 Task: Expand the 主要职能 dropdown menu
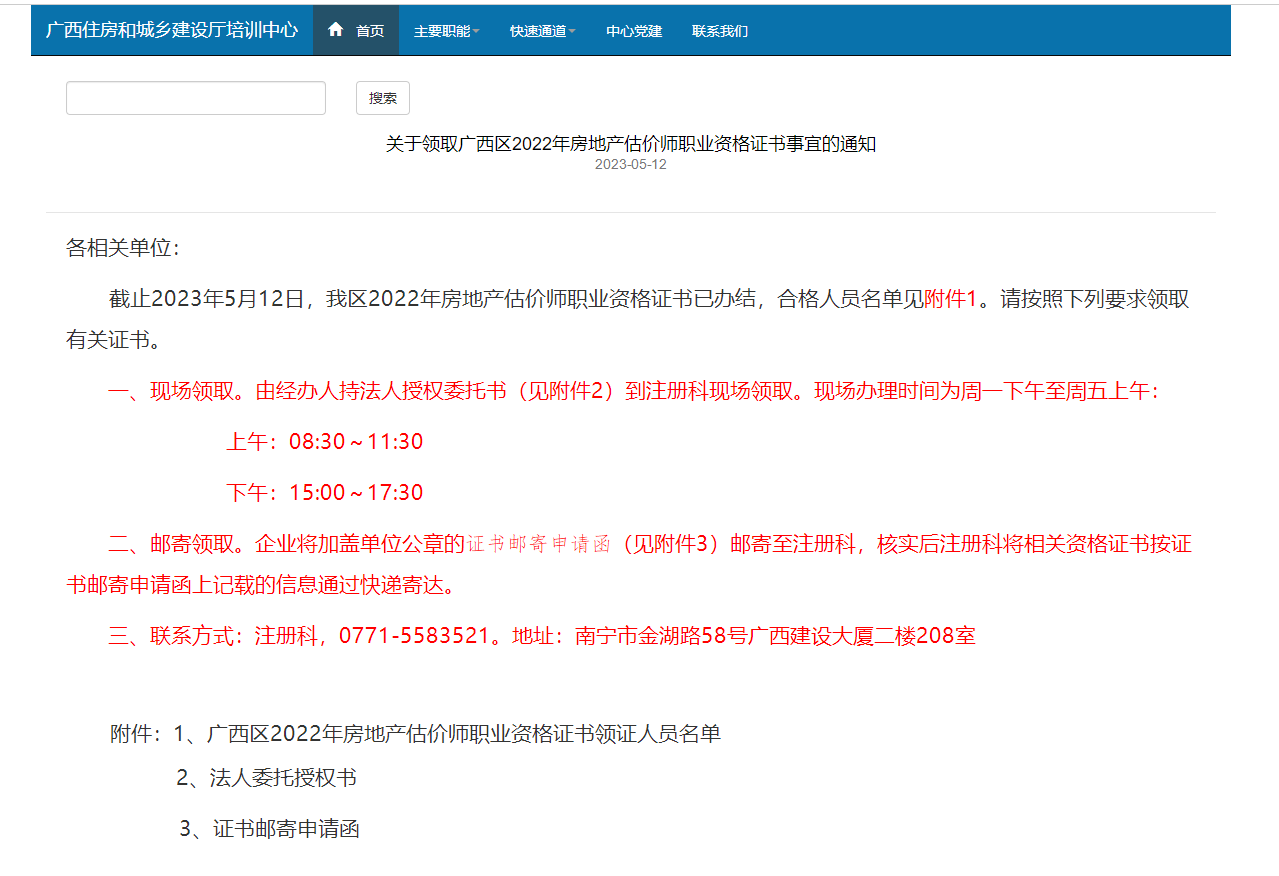coord(446,31)
